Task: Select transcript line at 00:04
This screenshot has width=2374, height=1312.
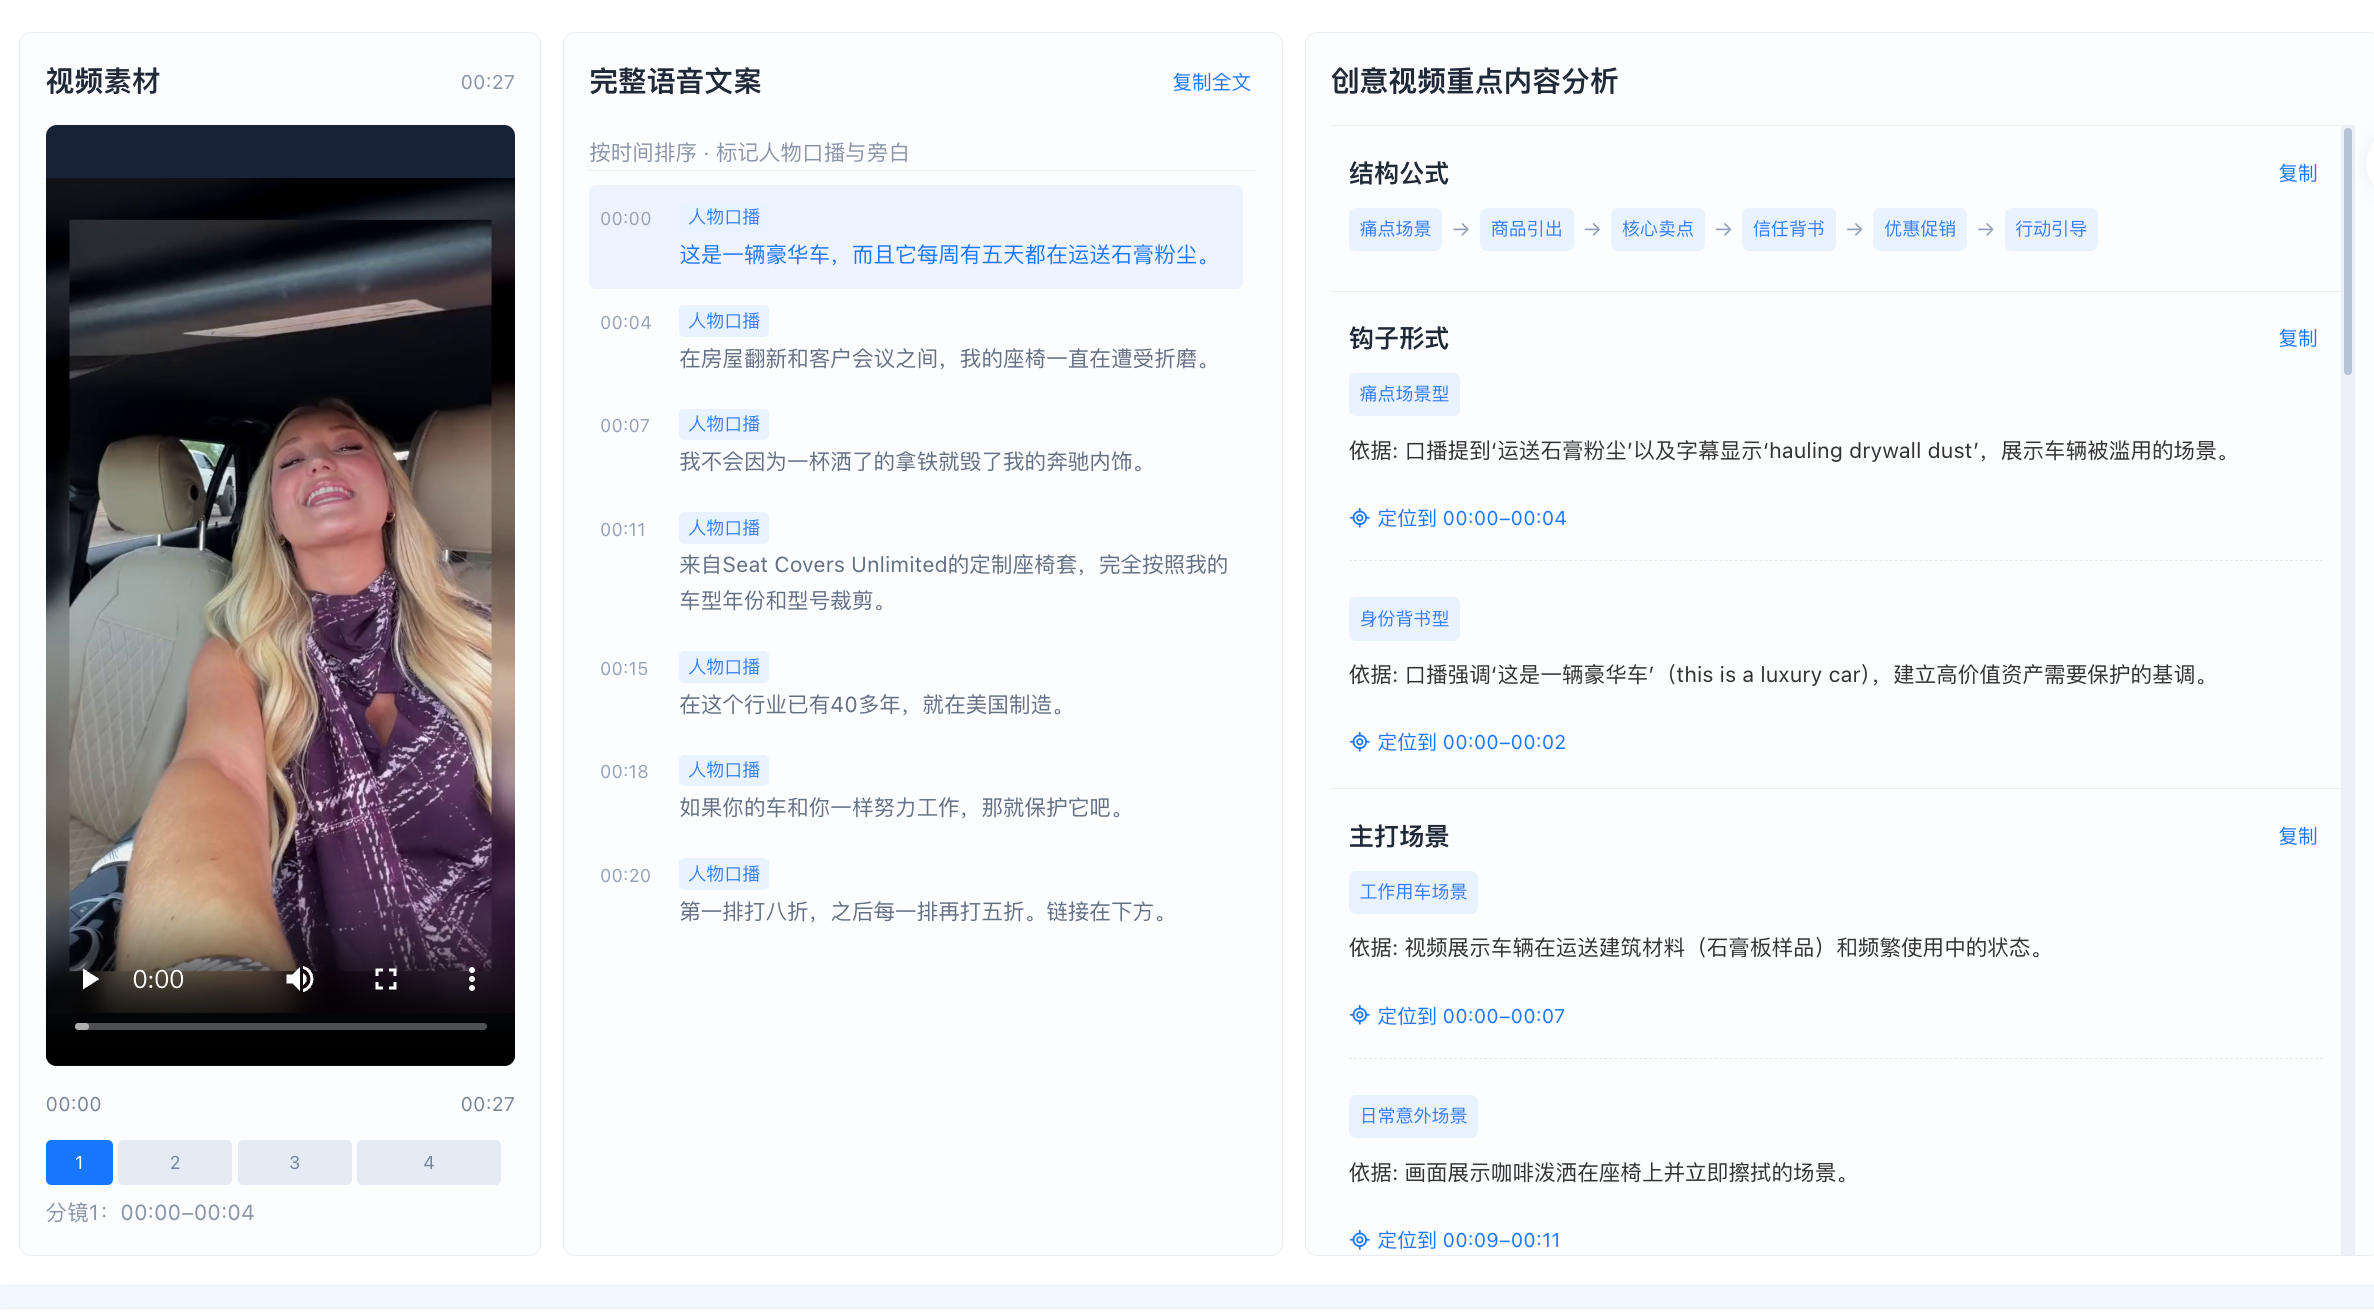Action: coord(915,340)
